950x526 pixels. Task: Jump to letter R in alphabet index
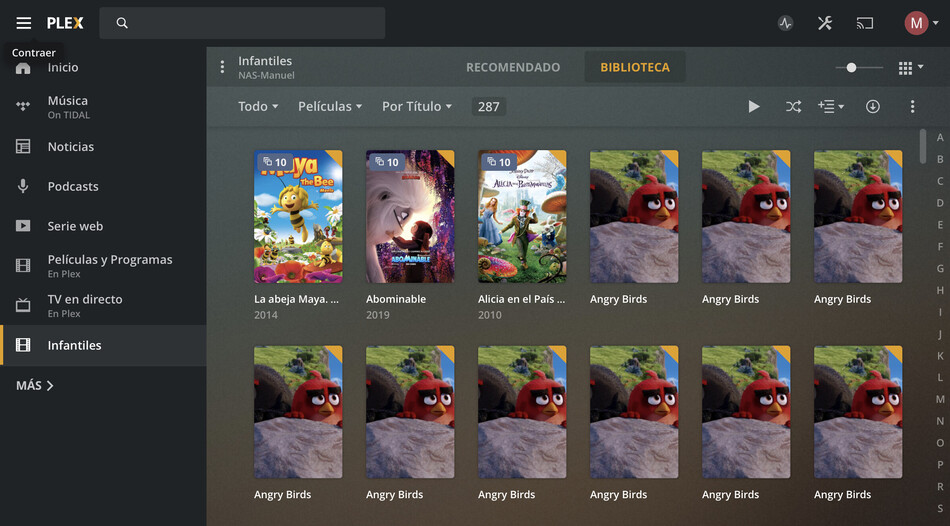click(x=940, y=487)
